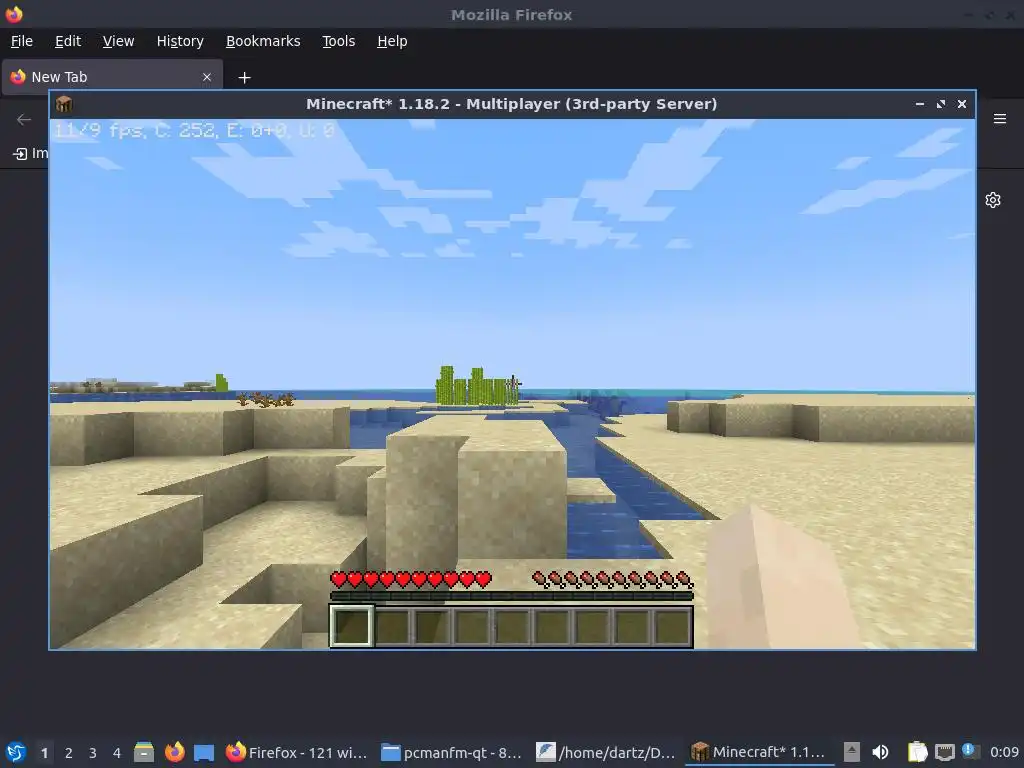The height and width of the screenshot is (768, 1024).
Task: Click the Firefox logo in the title bar
Action: click(x=14, y=14)
